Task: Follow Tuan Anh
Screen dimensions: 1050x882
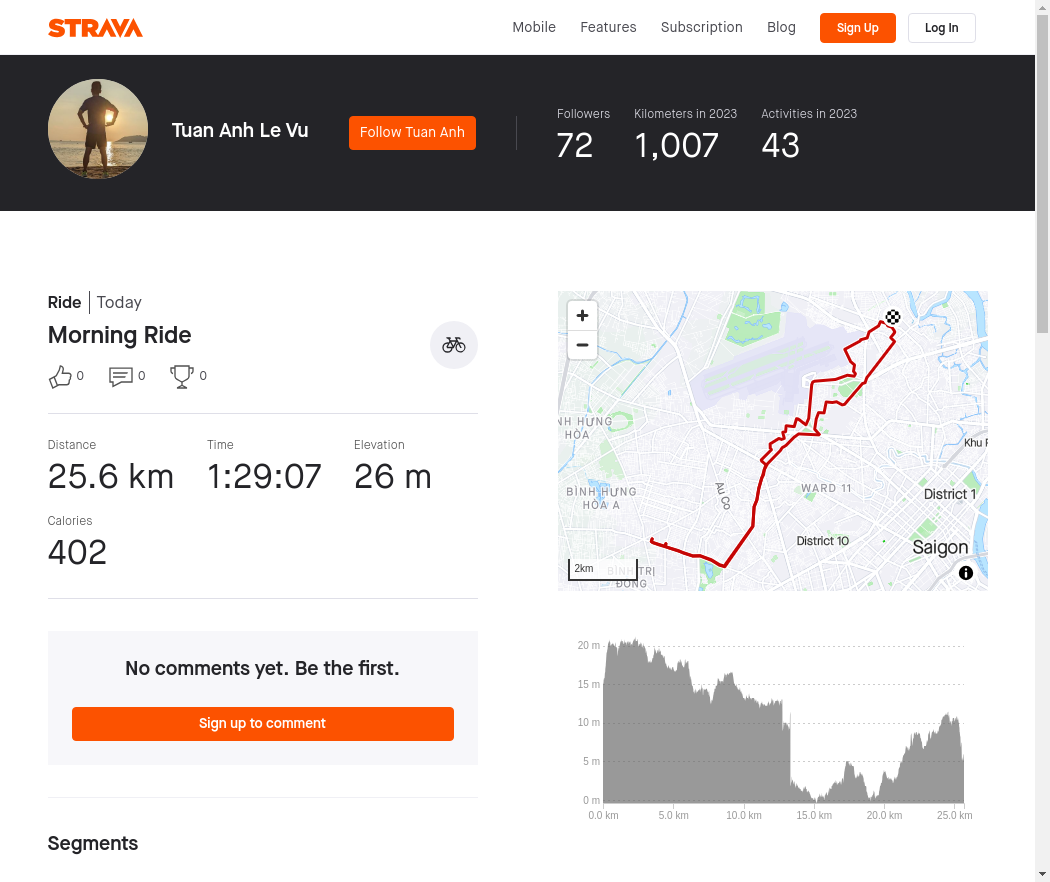Action: pos(412,133)
